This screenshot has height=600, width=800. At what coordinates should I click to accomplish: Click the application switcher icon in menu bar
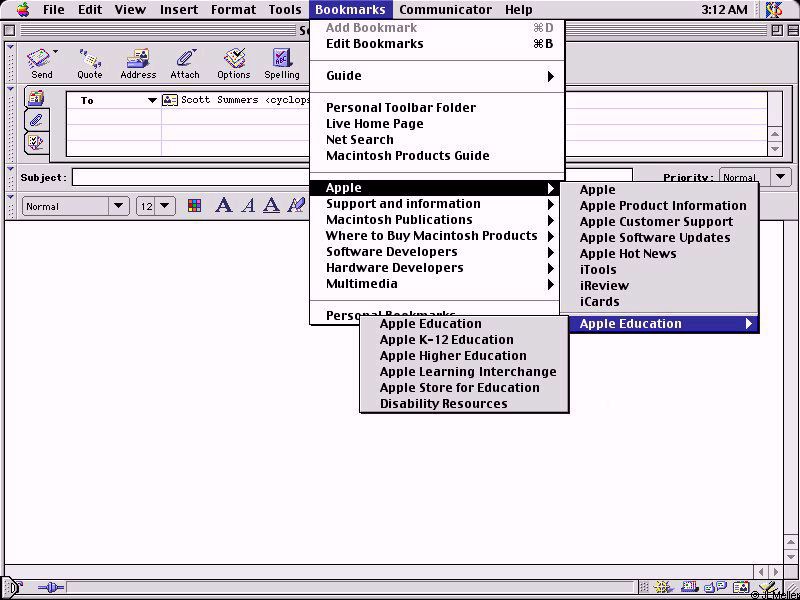774,10
